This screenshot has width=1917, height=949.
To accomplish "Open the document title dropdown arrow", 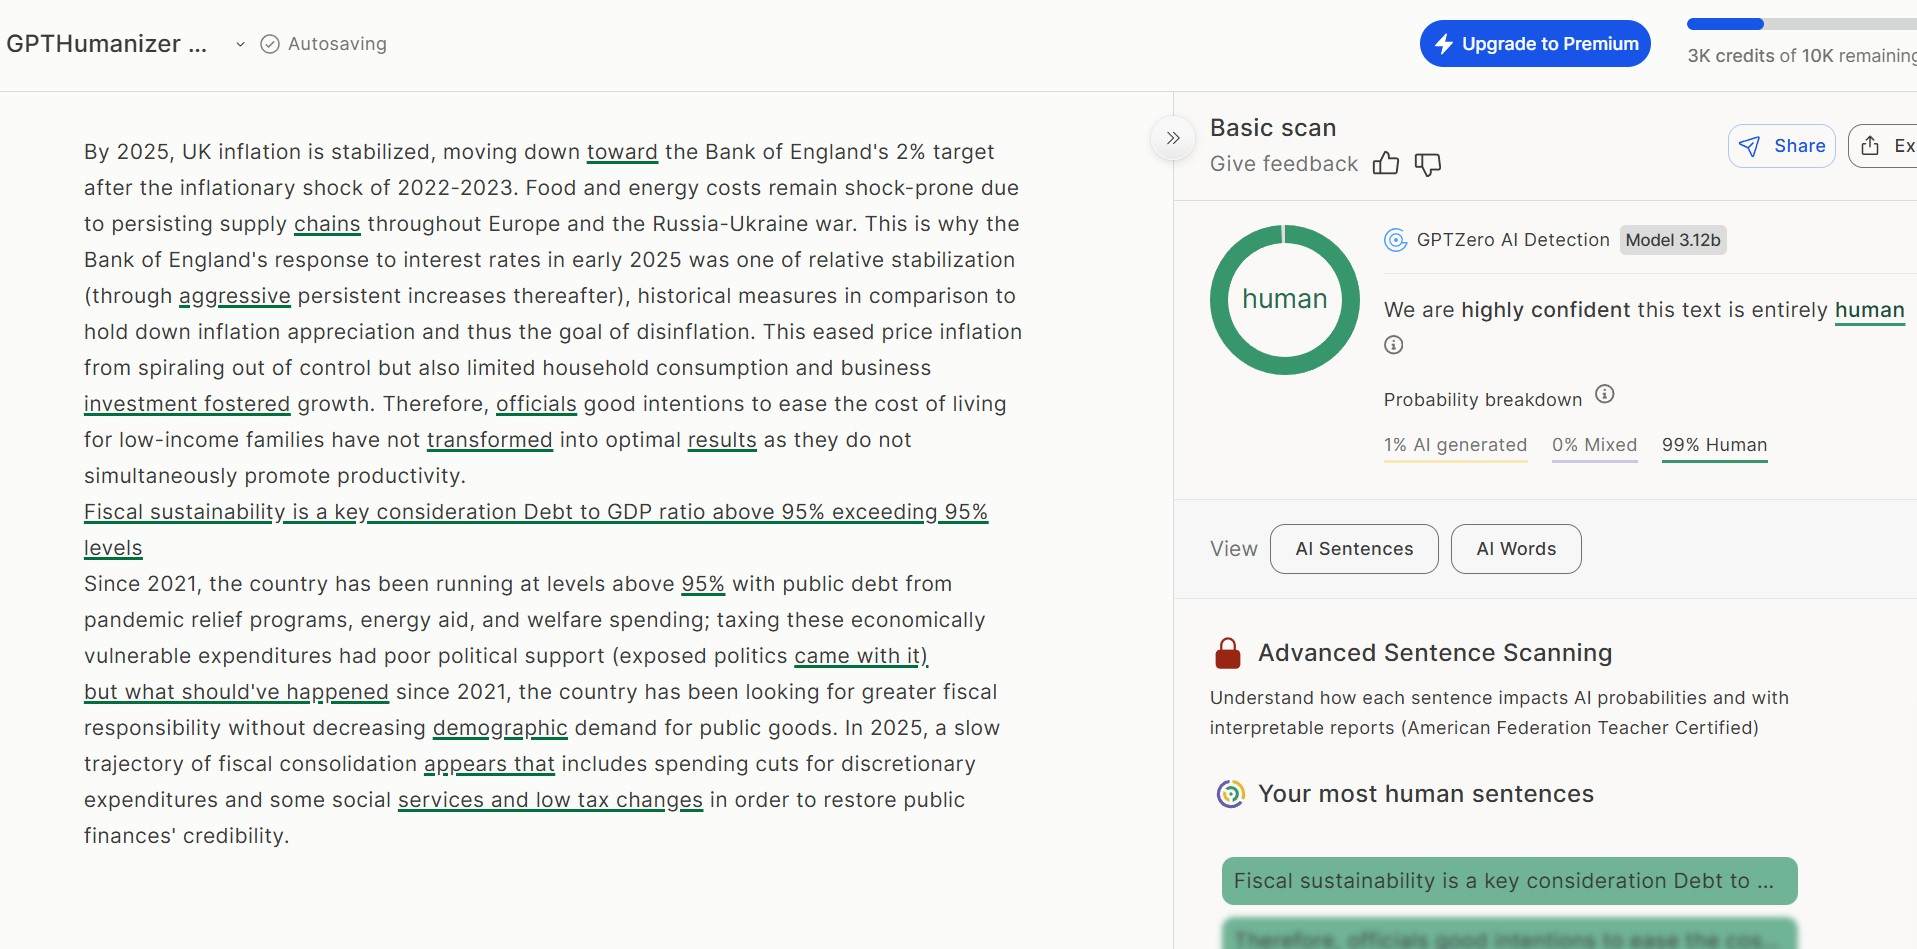I will click(x=240, y=44).
